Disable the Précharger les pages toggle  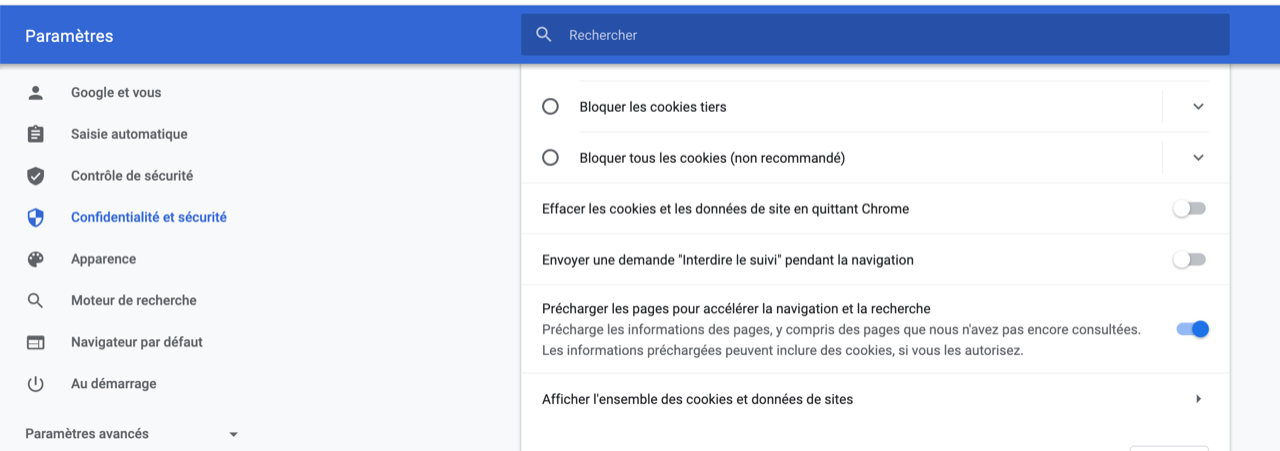point(1192,329)
